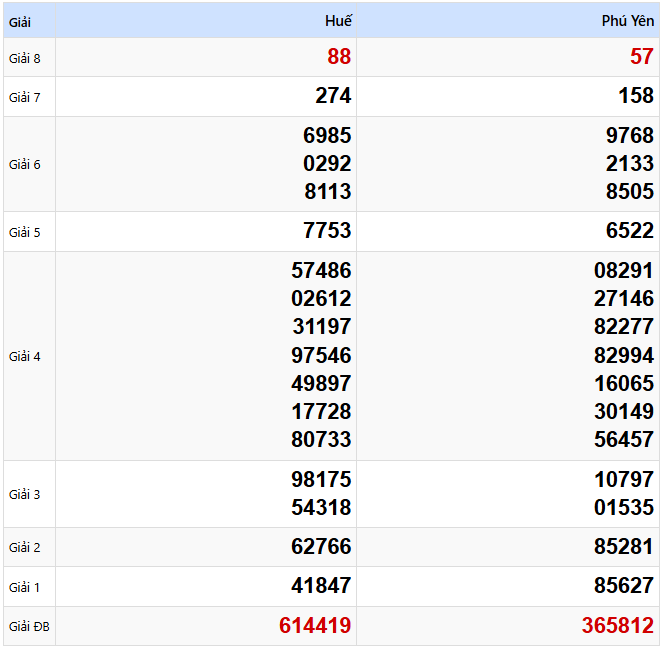The image size is (663, 649).
Task: Click the Huế column header
Action: pos(338,21)
